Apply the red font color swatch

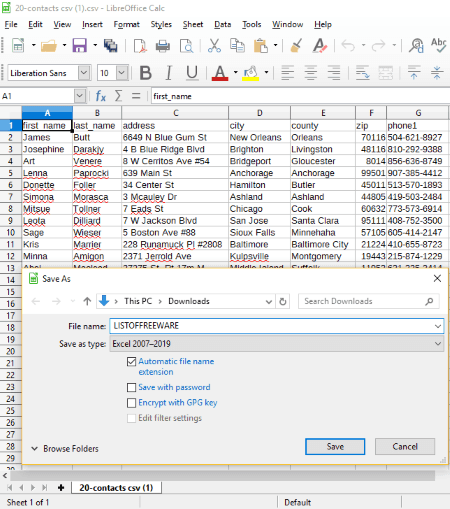click(x=220, y=73)
